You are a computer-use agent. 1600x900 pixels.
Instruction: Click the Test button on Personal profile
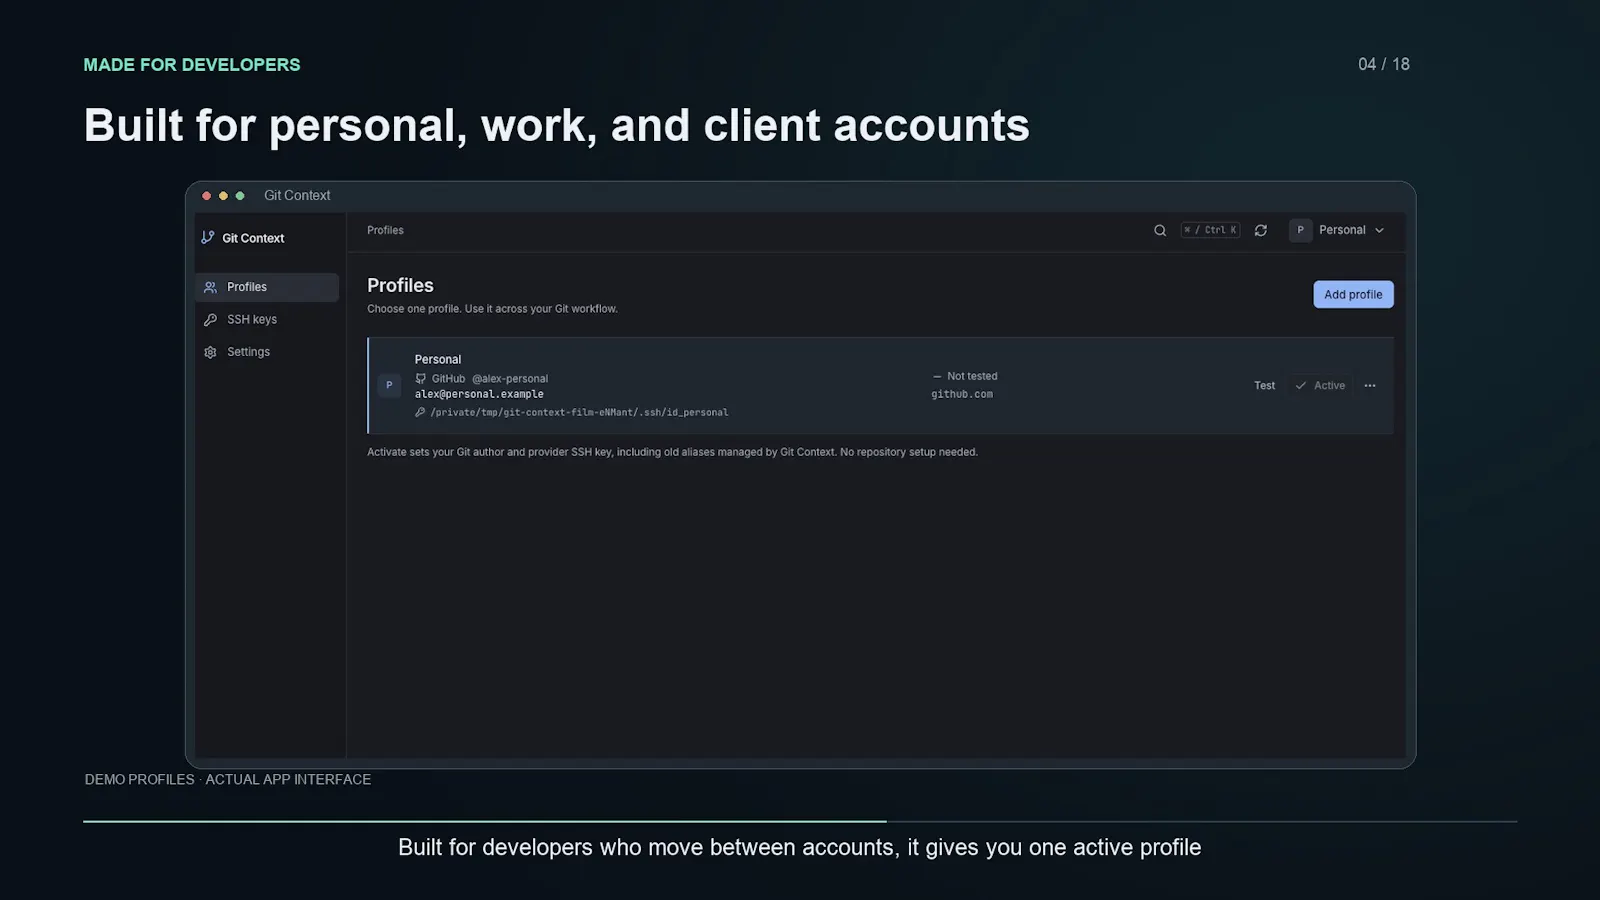point(1264,386)
